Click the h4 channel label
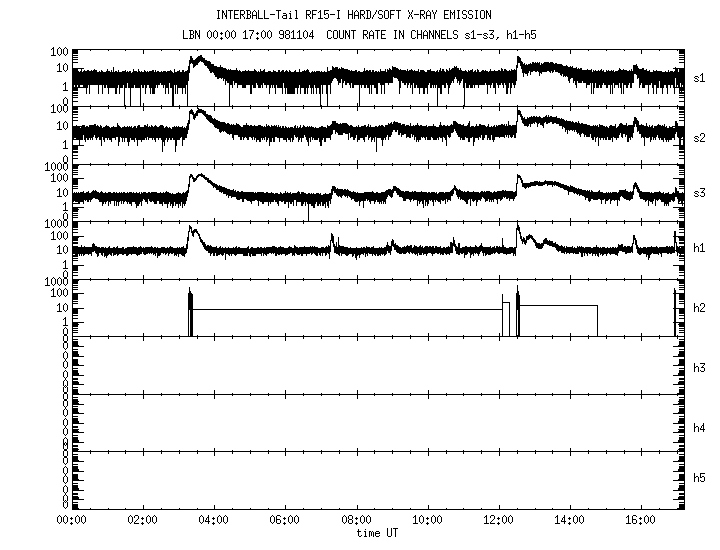The height and width of the screenshot is (550, 720). pyautogui.click(x=700, y=427)
